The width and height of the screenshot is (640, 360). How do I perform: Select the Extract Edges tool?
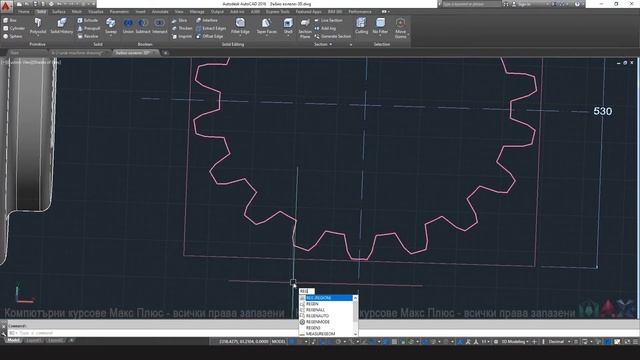click(211, 28)
